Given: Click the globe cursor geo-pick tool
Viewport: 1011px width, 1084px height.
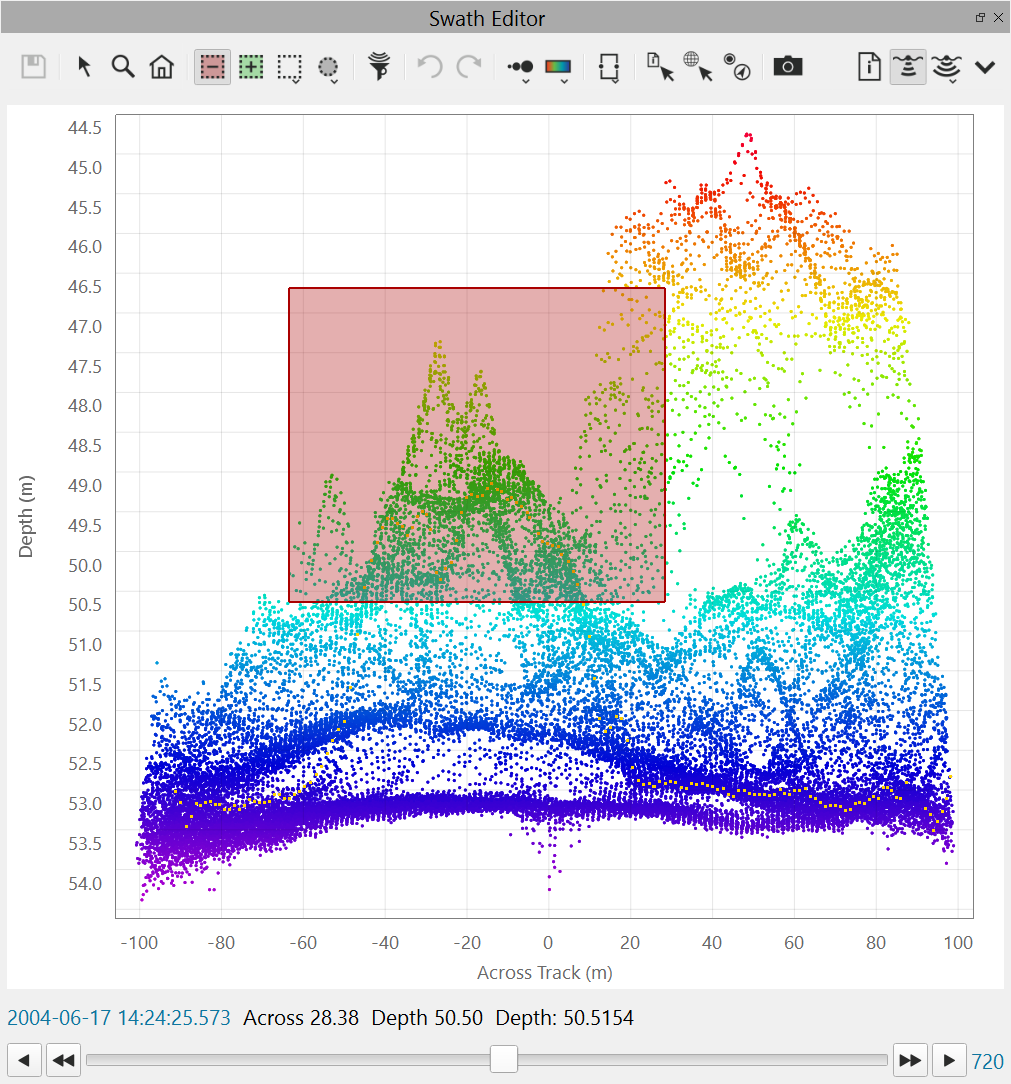Looking at the screenshot, I should pyautogui.click(x=698, y=67).
